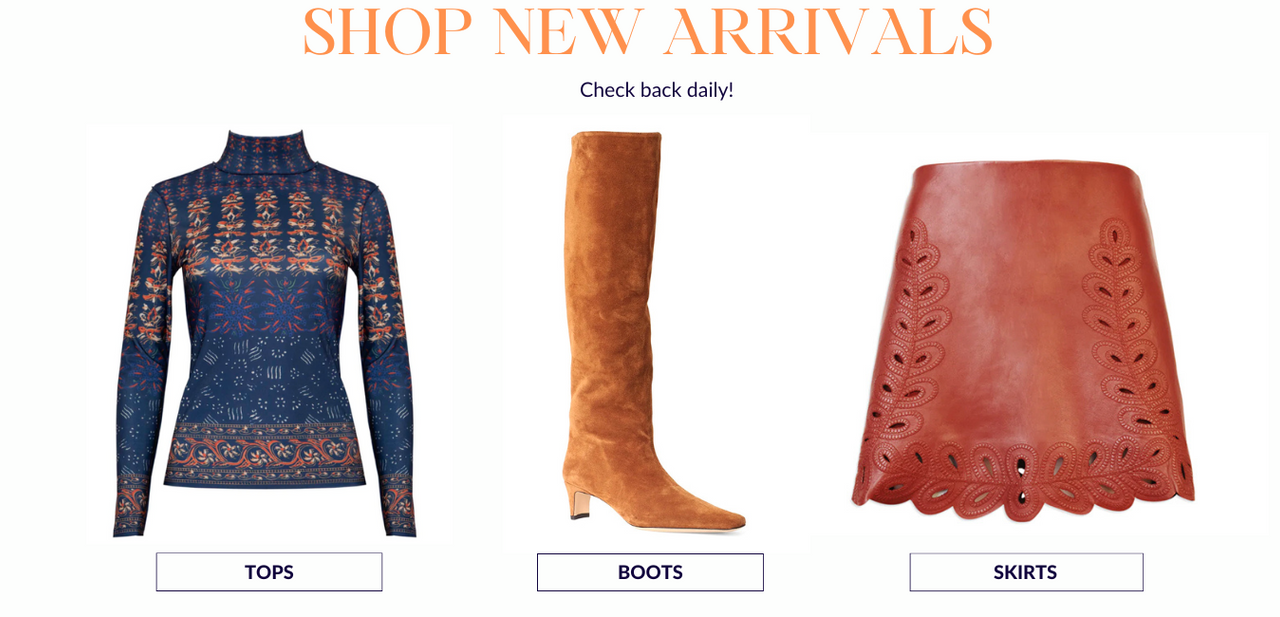The height and width of the screenshot is (617, 1280).
Task: View the tan suede knee-high boot image
Action: (x=654, y=331)
